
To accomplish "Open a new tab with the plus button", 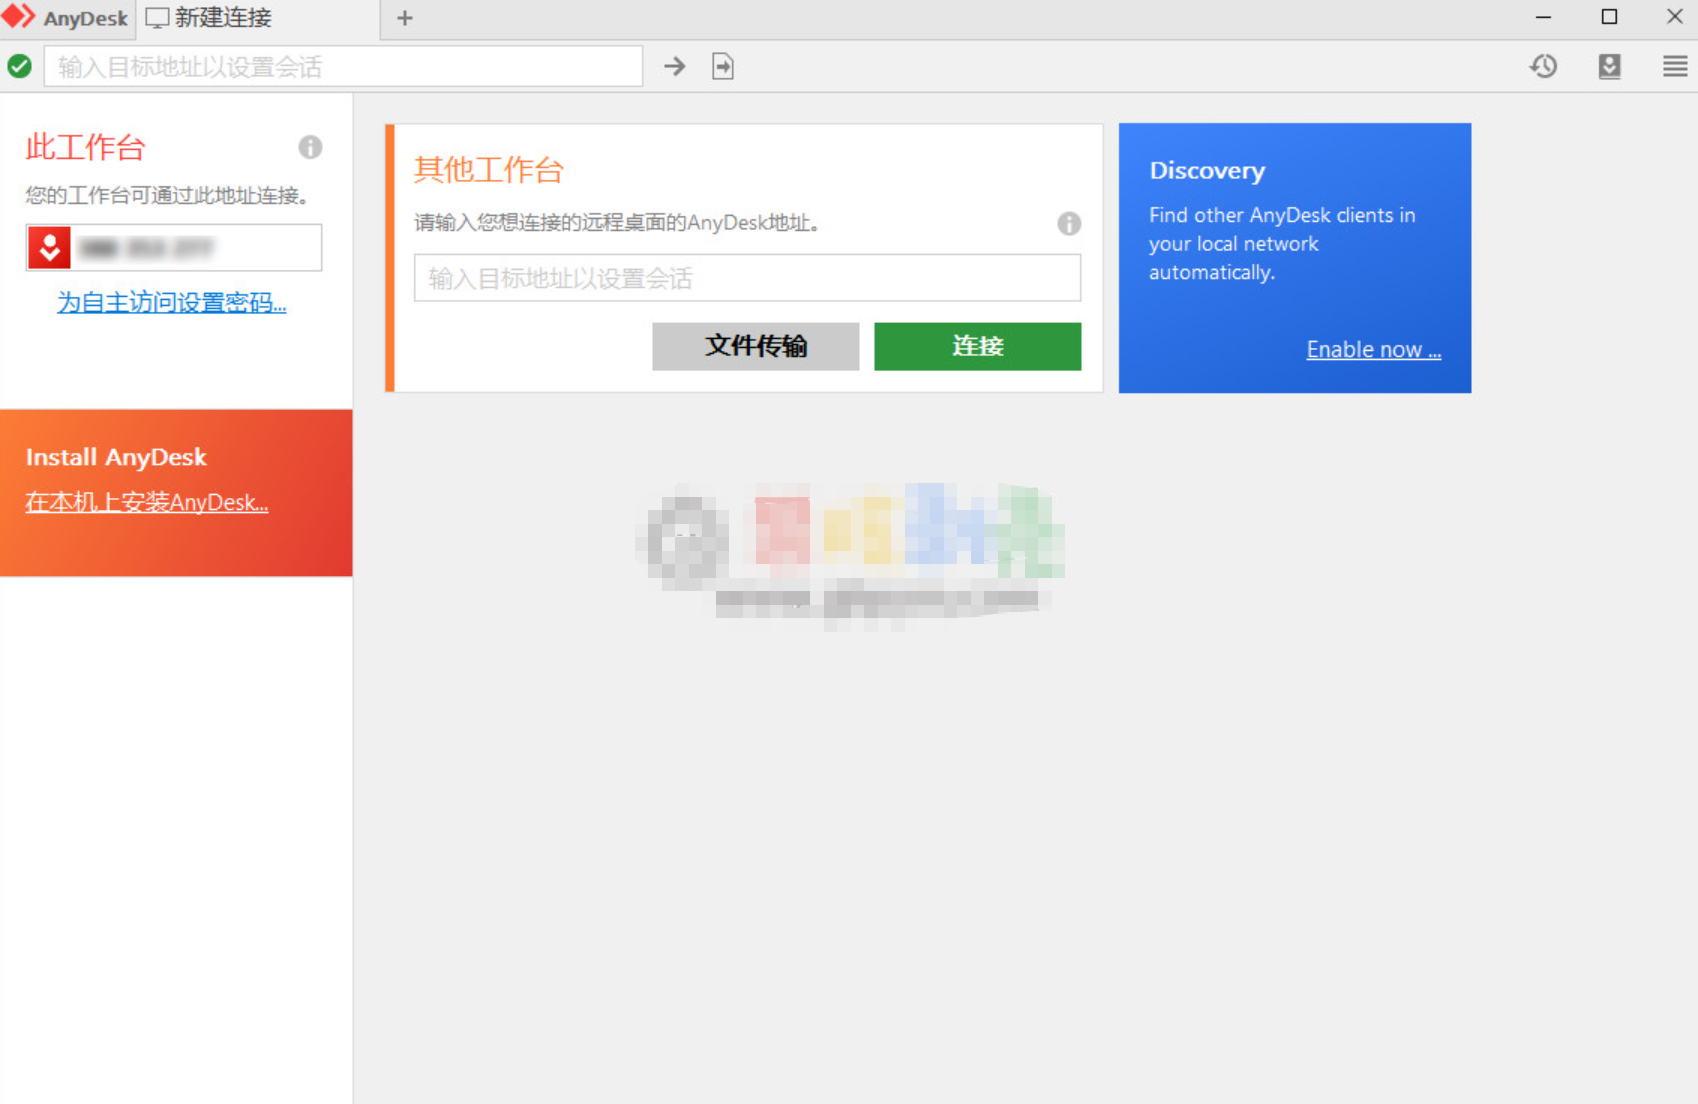I will 404,17.
